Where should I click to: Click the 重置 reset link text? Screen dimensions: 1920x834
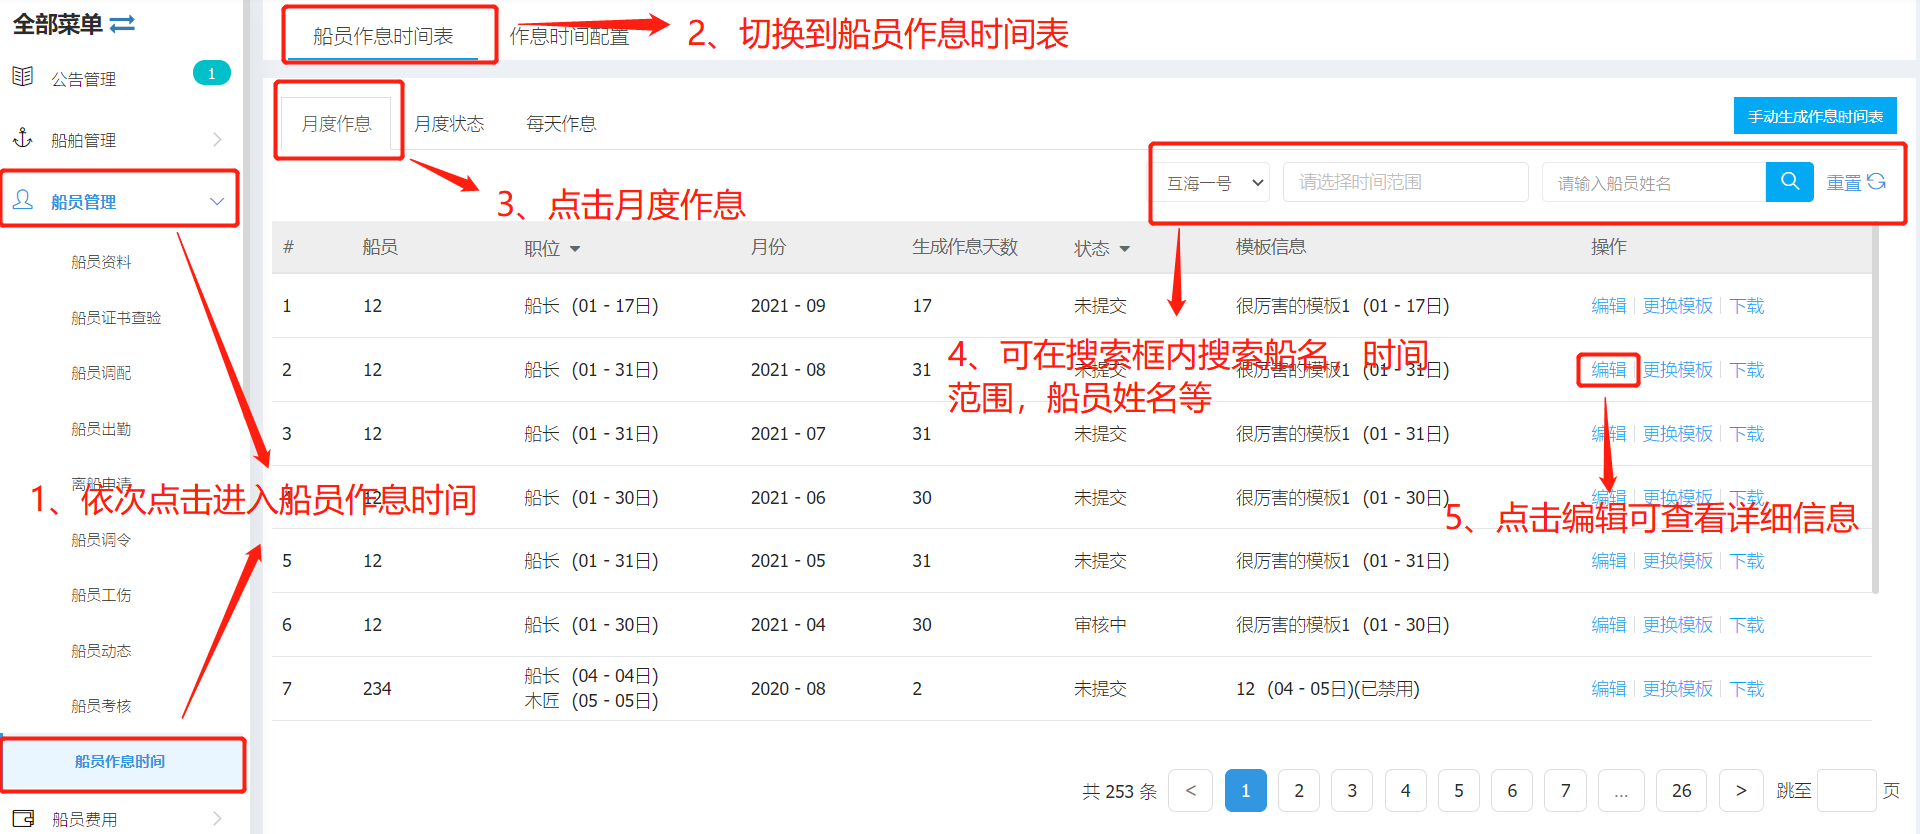click(x=1844, y=183)
